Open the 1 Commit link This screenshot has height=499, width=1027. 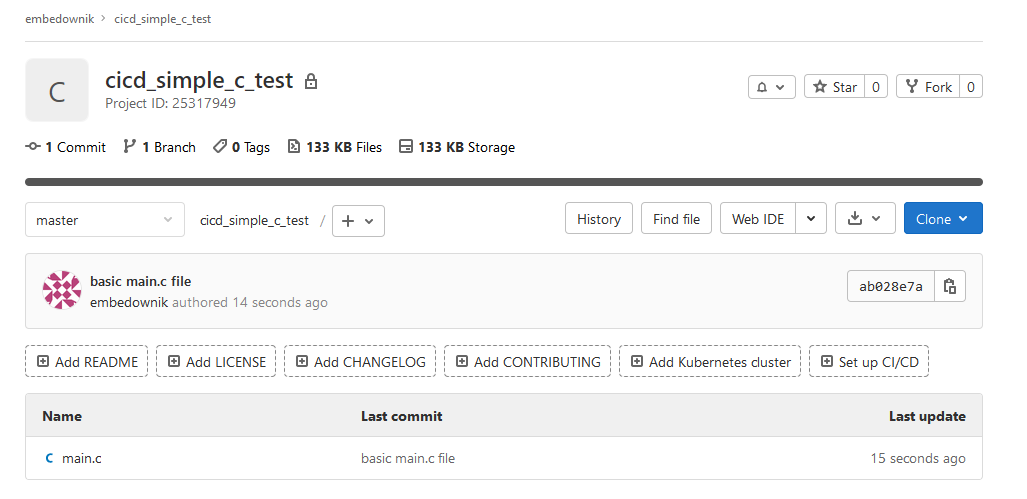[66, 147]
